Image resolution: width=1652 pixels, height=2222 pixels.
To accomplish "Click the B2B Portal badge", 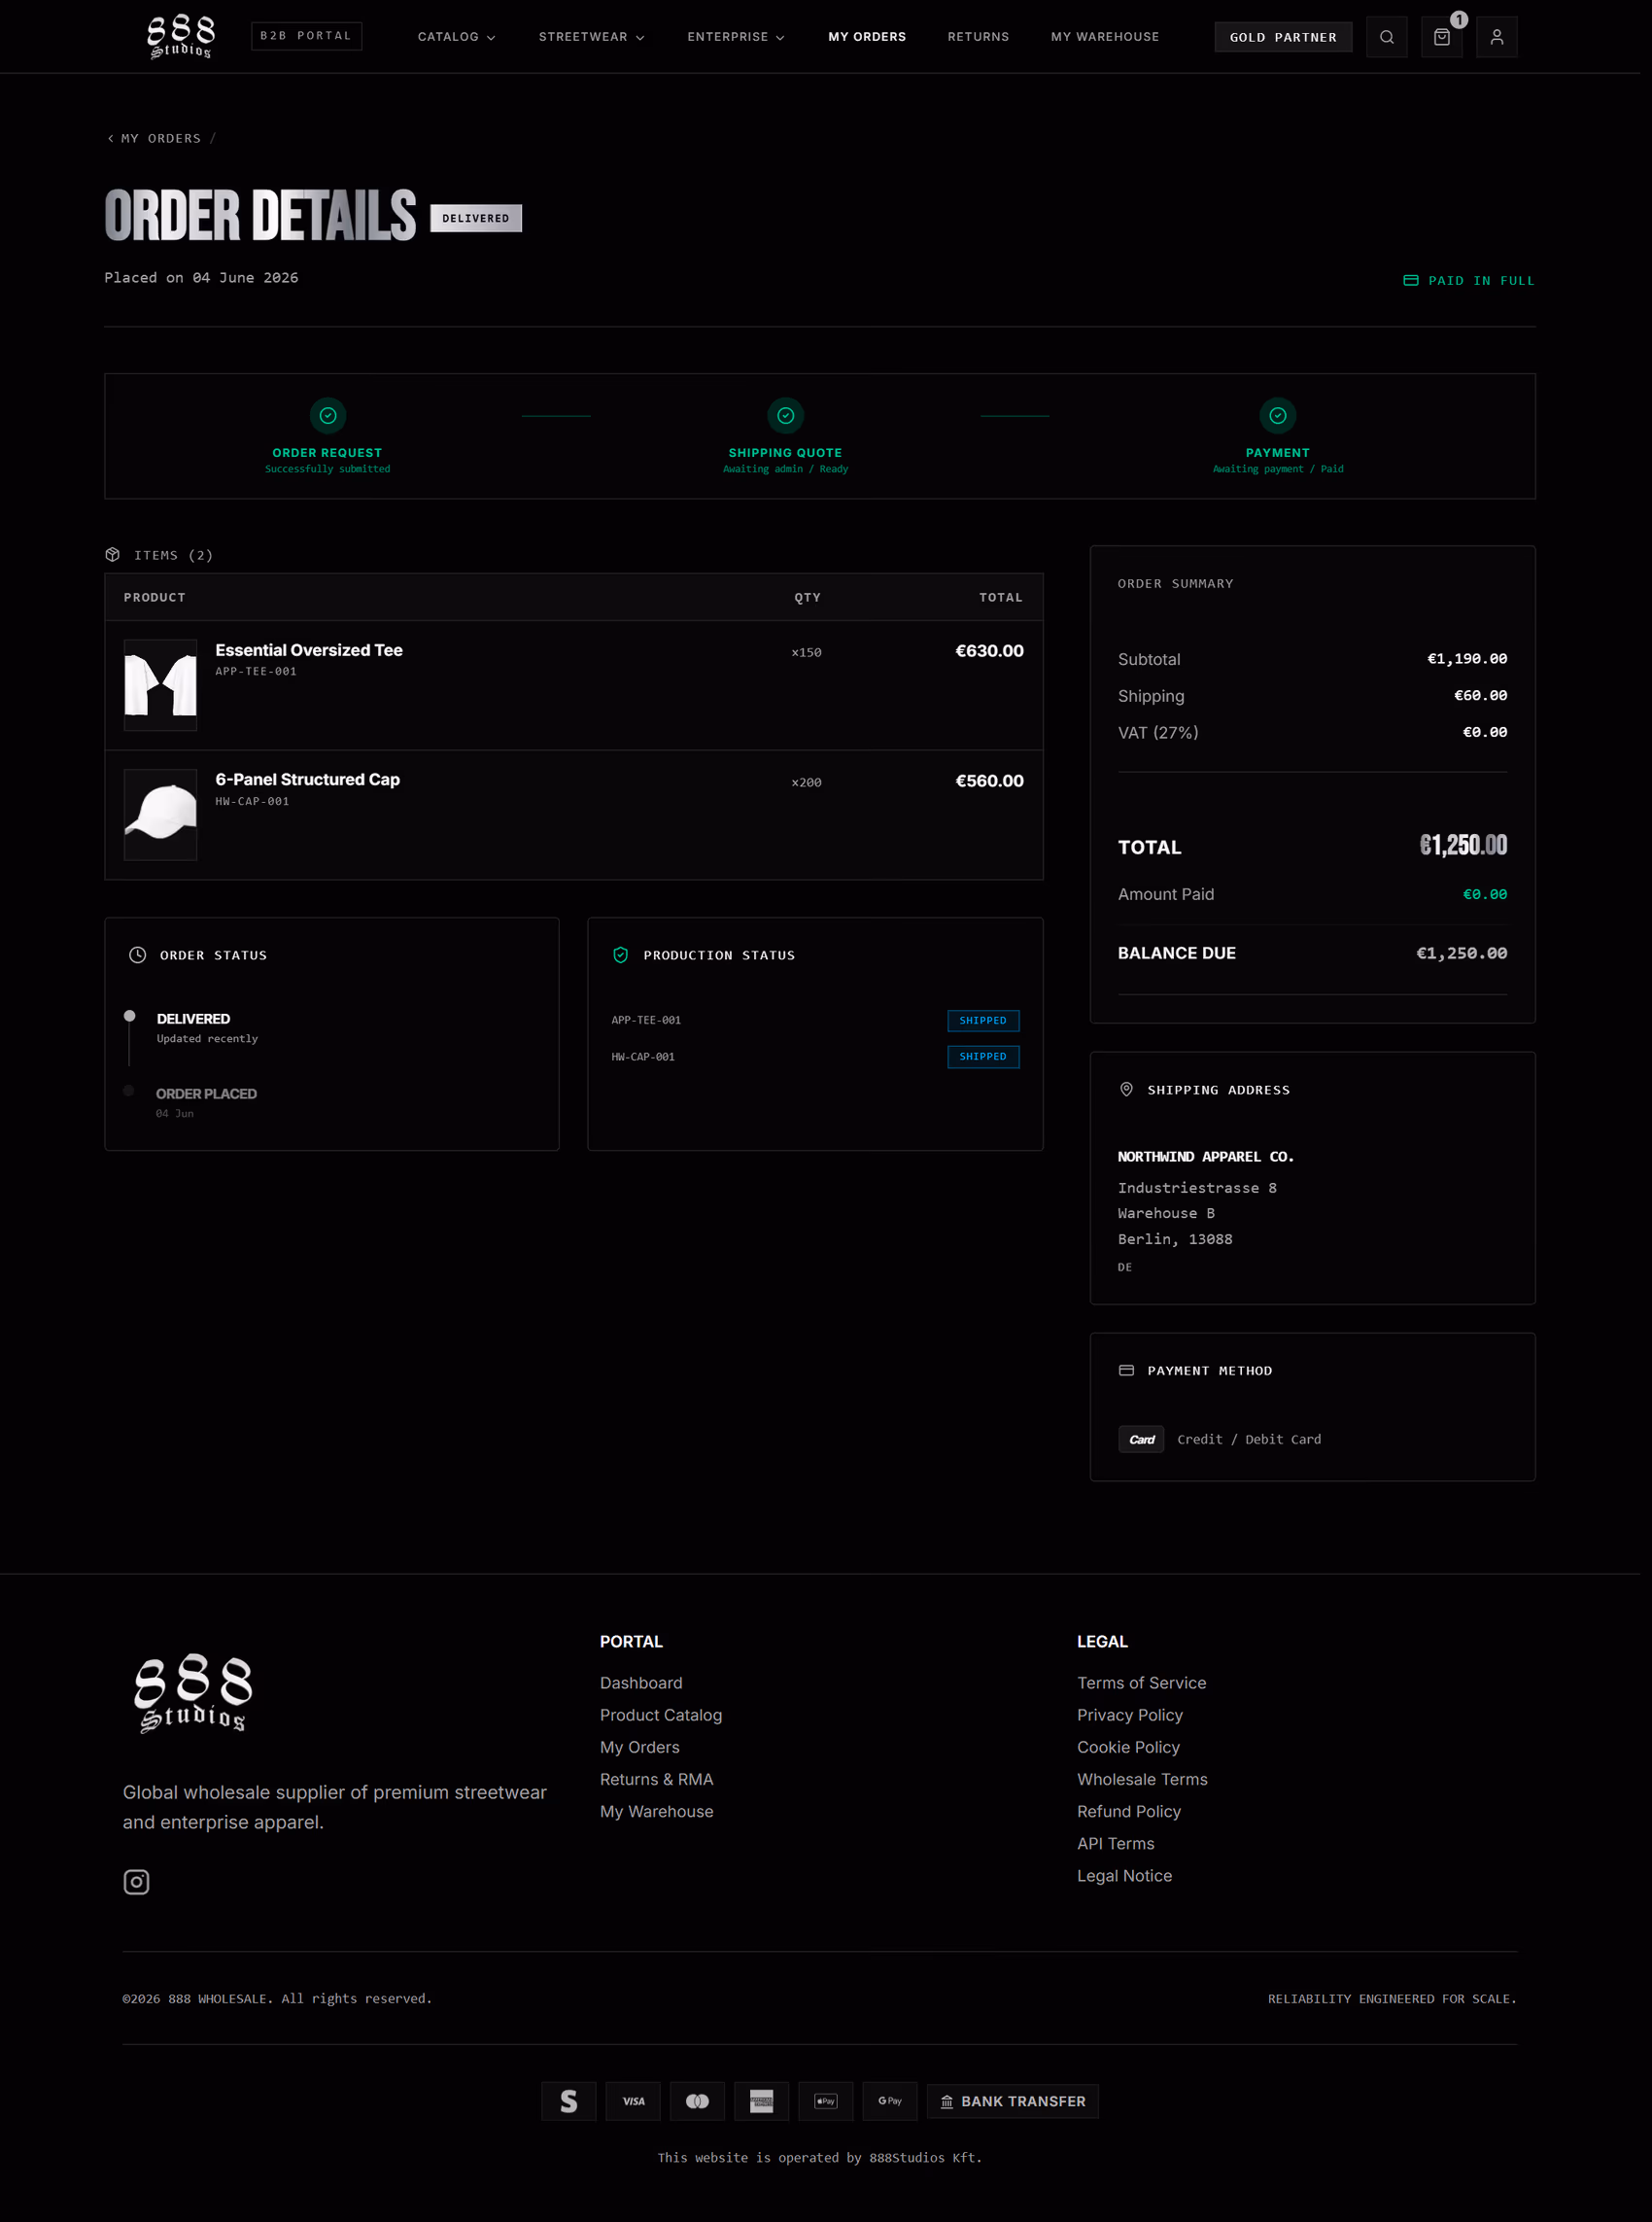I will [306, 36].
